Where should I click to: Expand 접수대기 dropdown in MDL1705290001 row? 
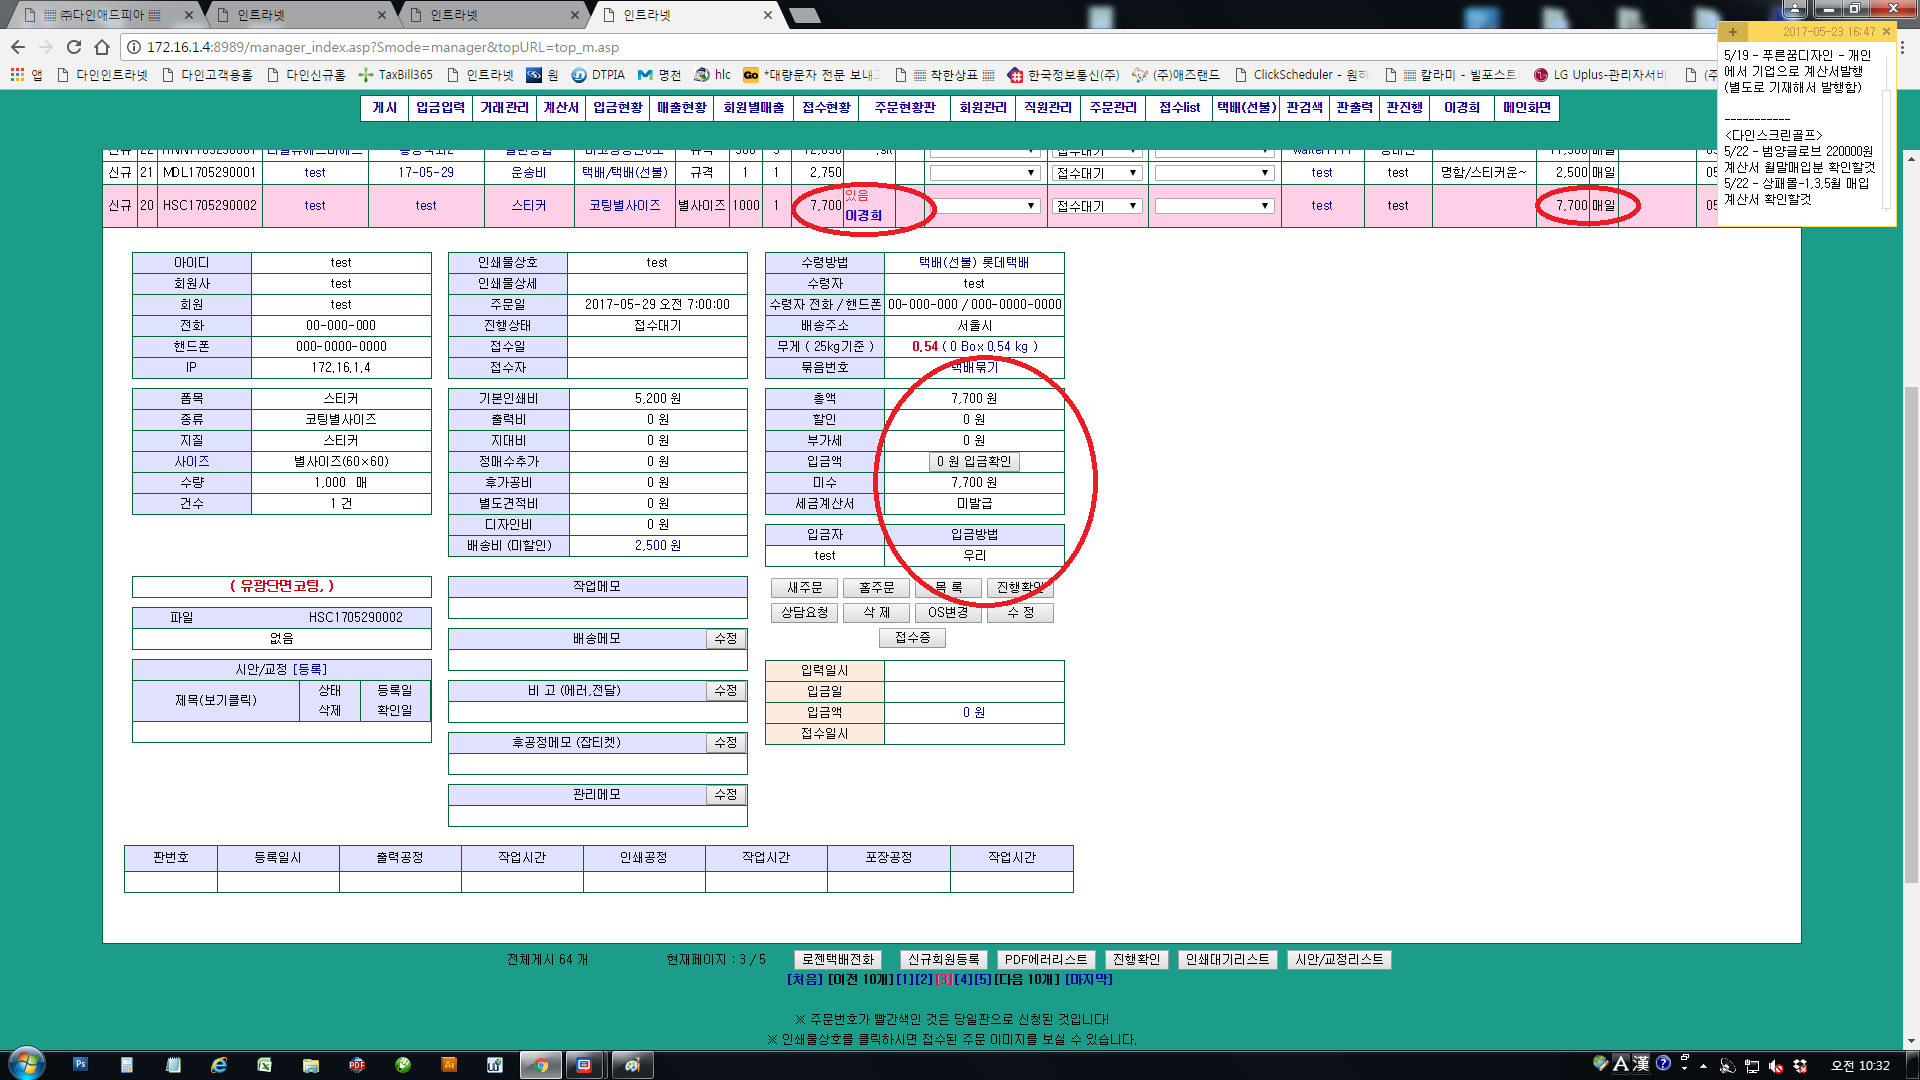pos(1097,173)
